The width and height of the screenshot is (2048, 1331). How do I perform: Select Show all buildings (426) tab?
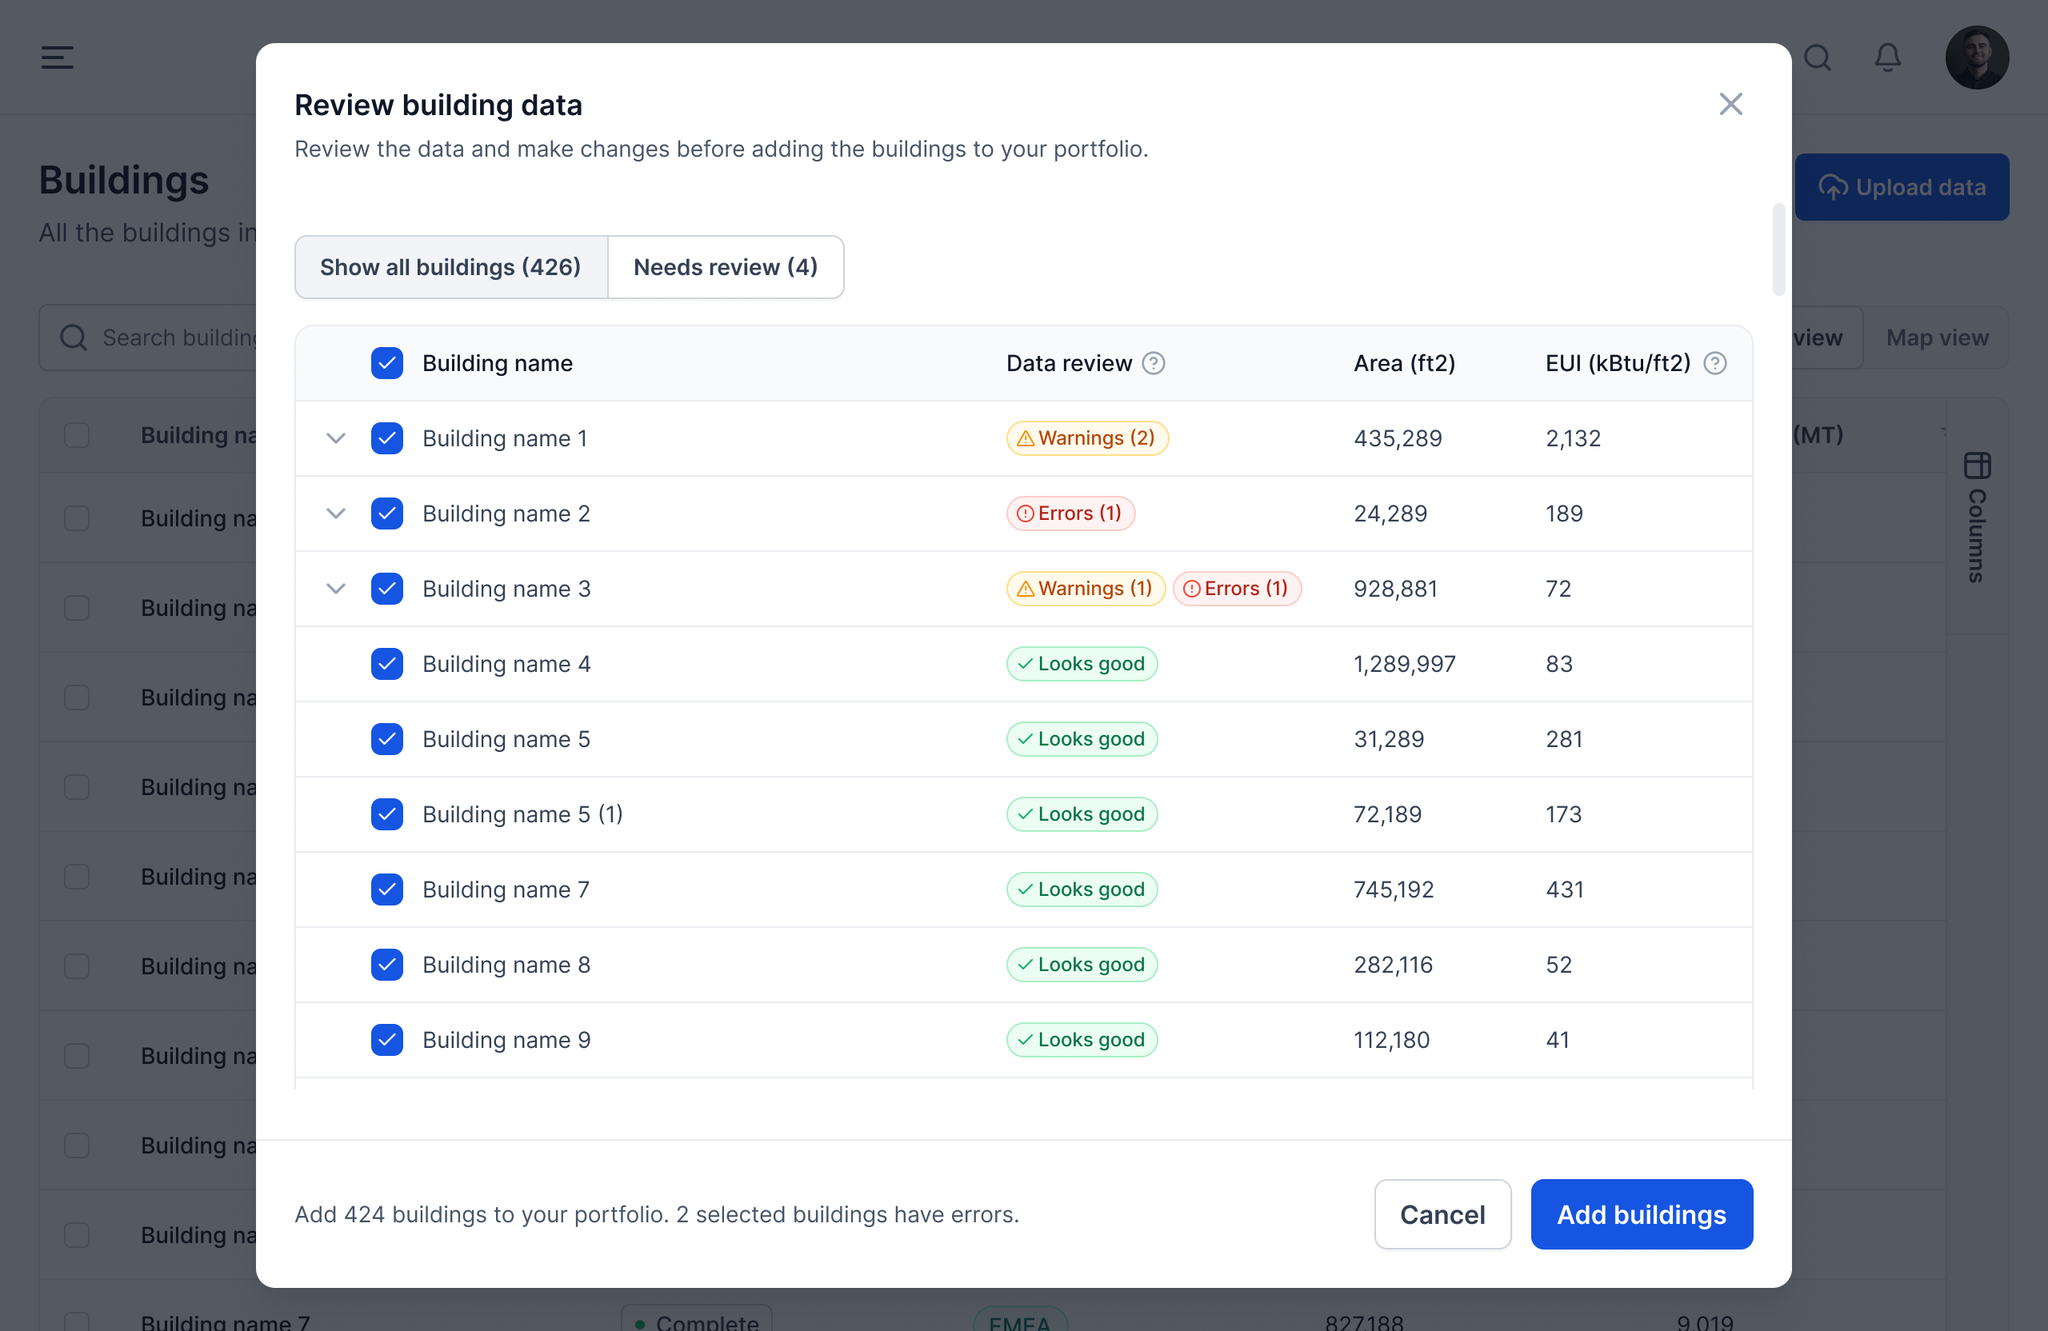click(451, 267)
